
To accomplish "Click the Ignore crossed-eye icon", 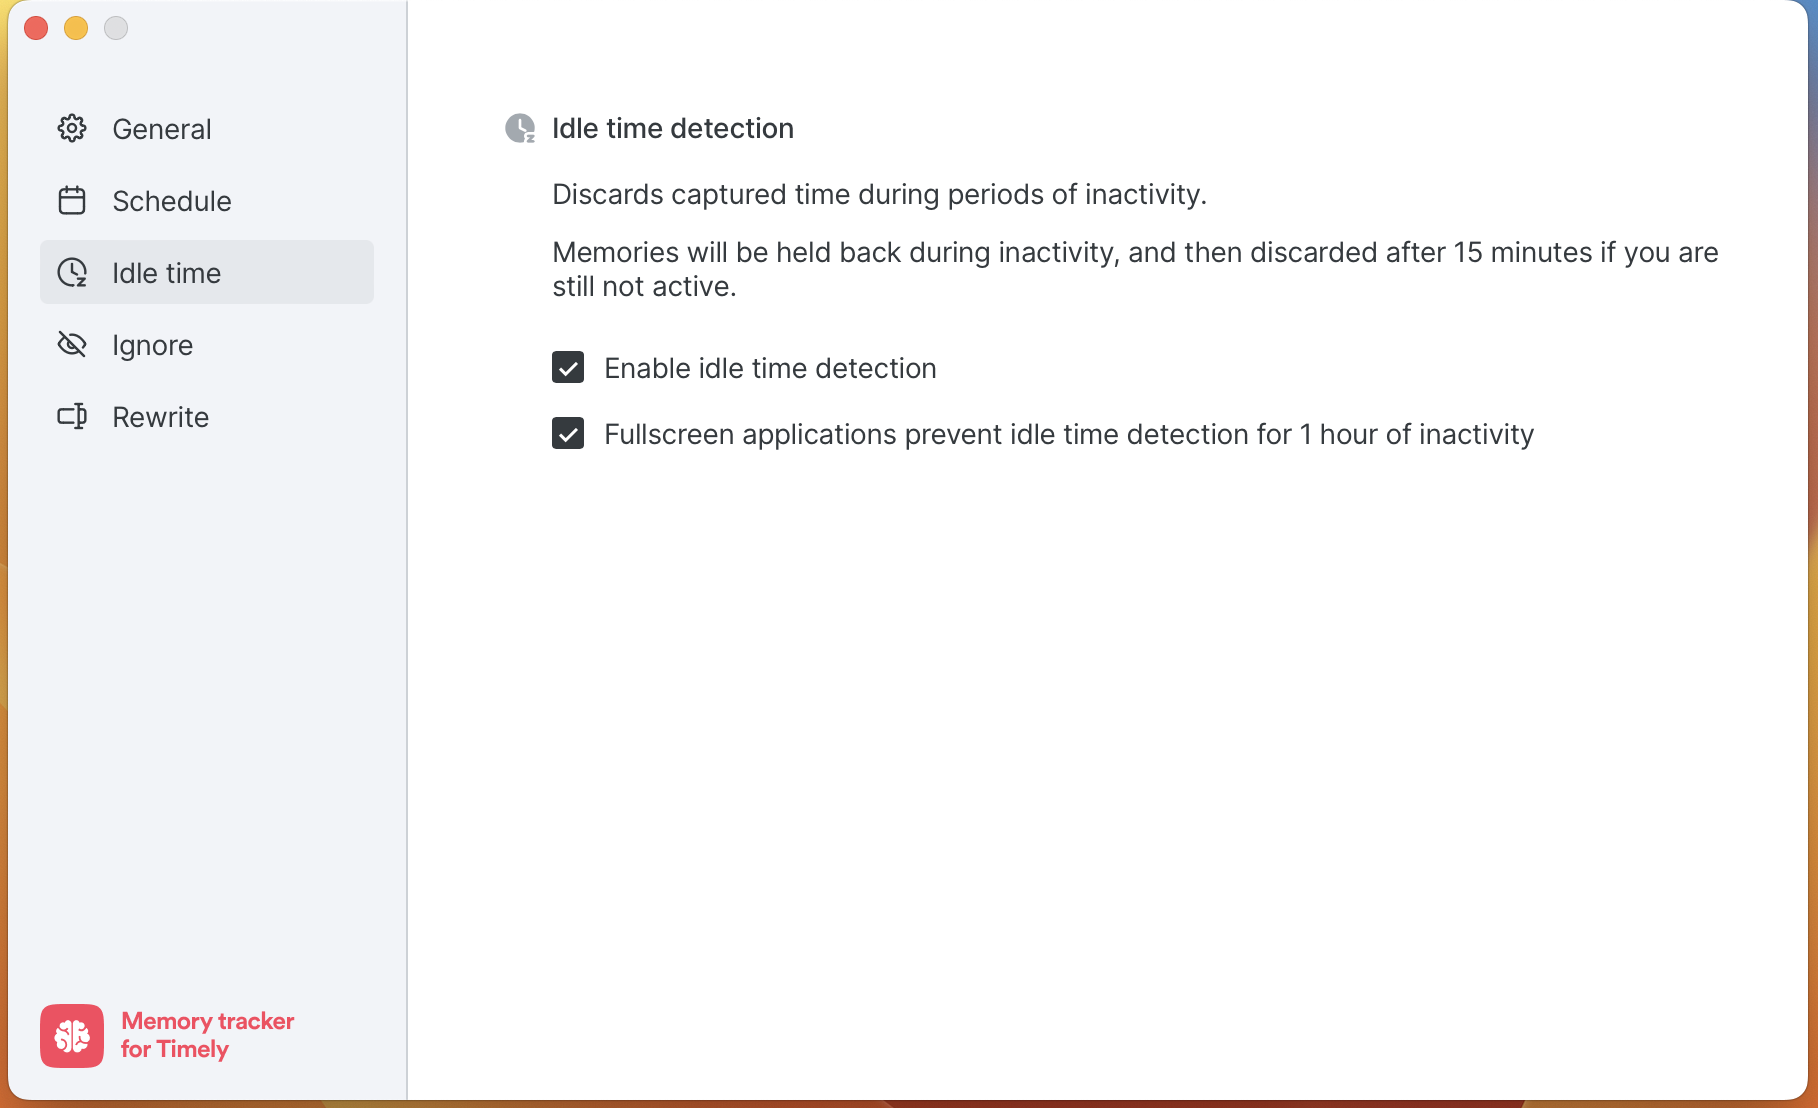I will click(x=72, y=344).
